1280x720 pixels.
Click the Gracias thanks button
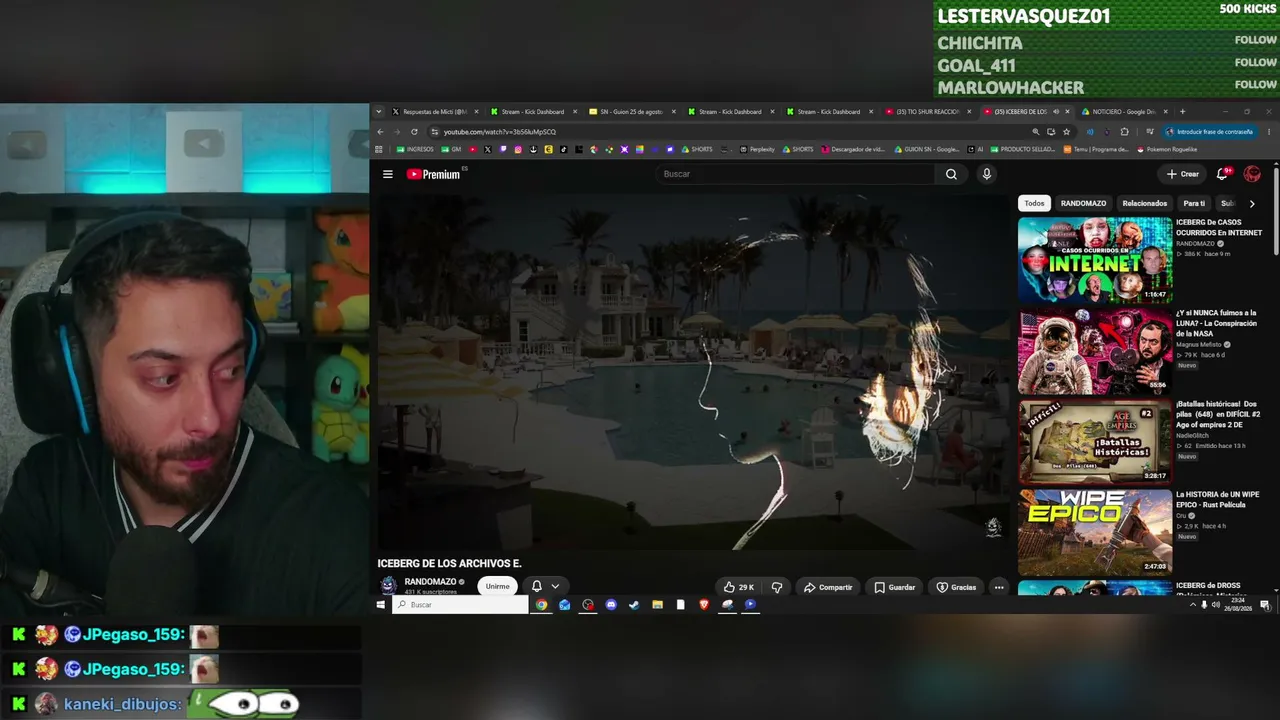957,587
